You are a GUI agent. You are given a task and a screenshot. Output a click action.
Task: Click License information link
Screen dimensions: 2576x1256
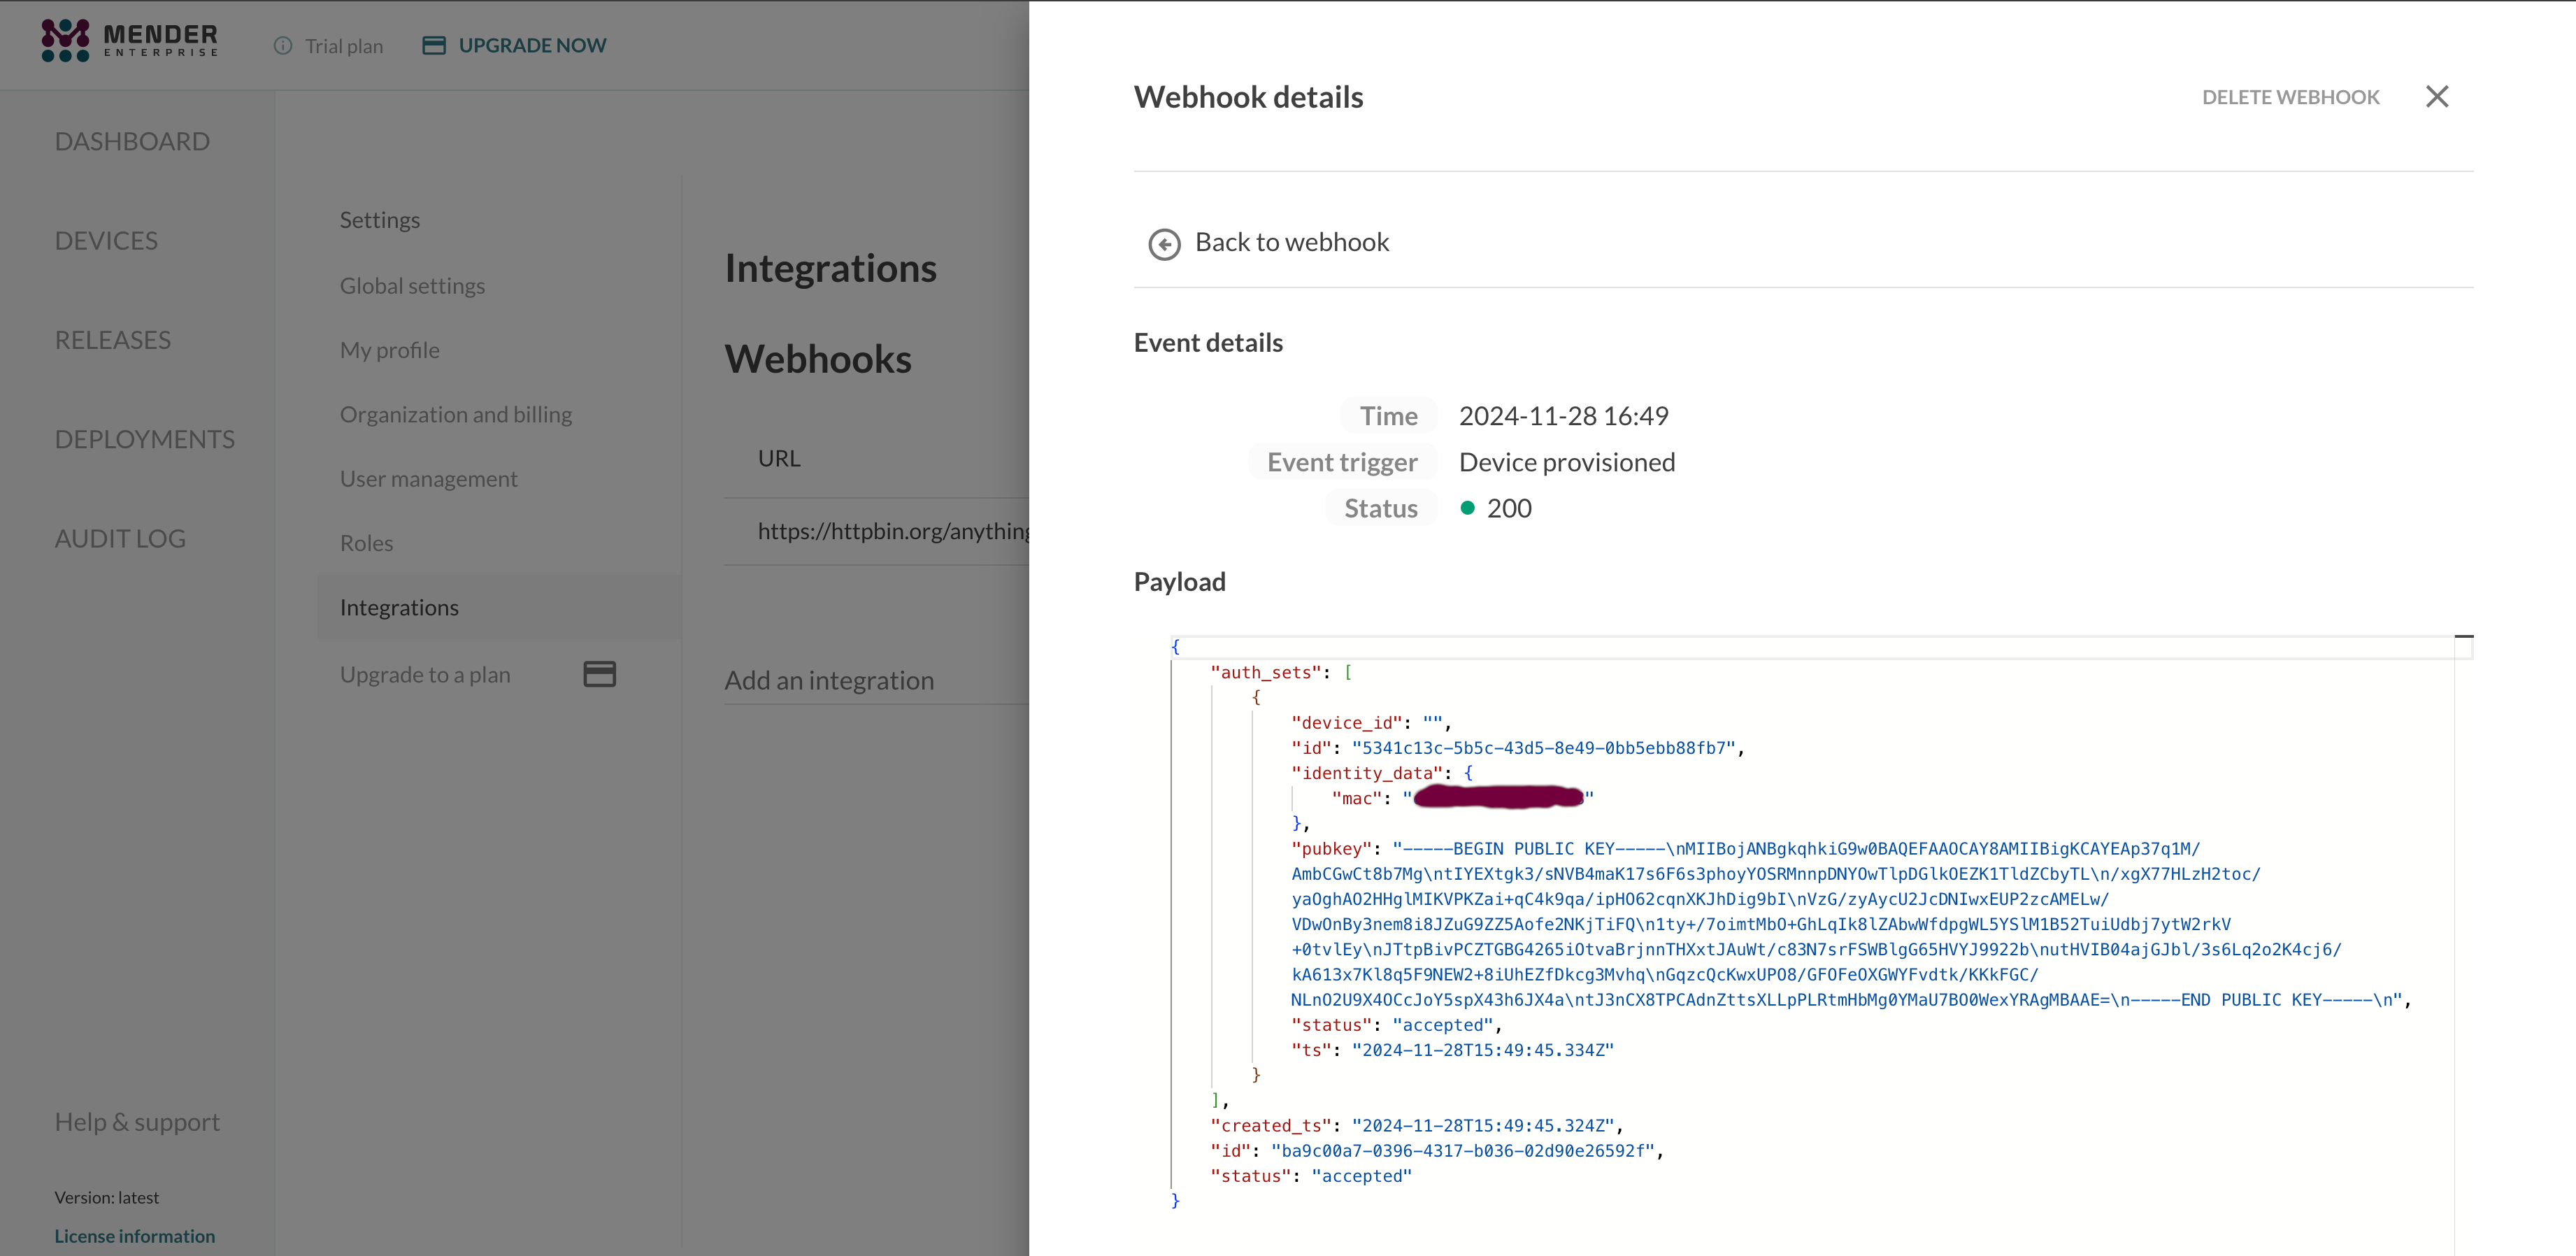[134, 1236]
